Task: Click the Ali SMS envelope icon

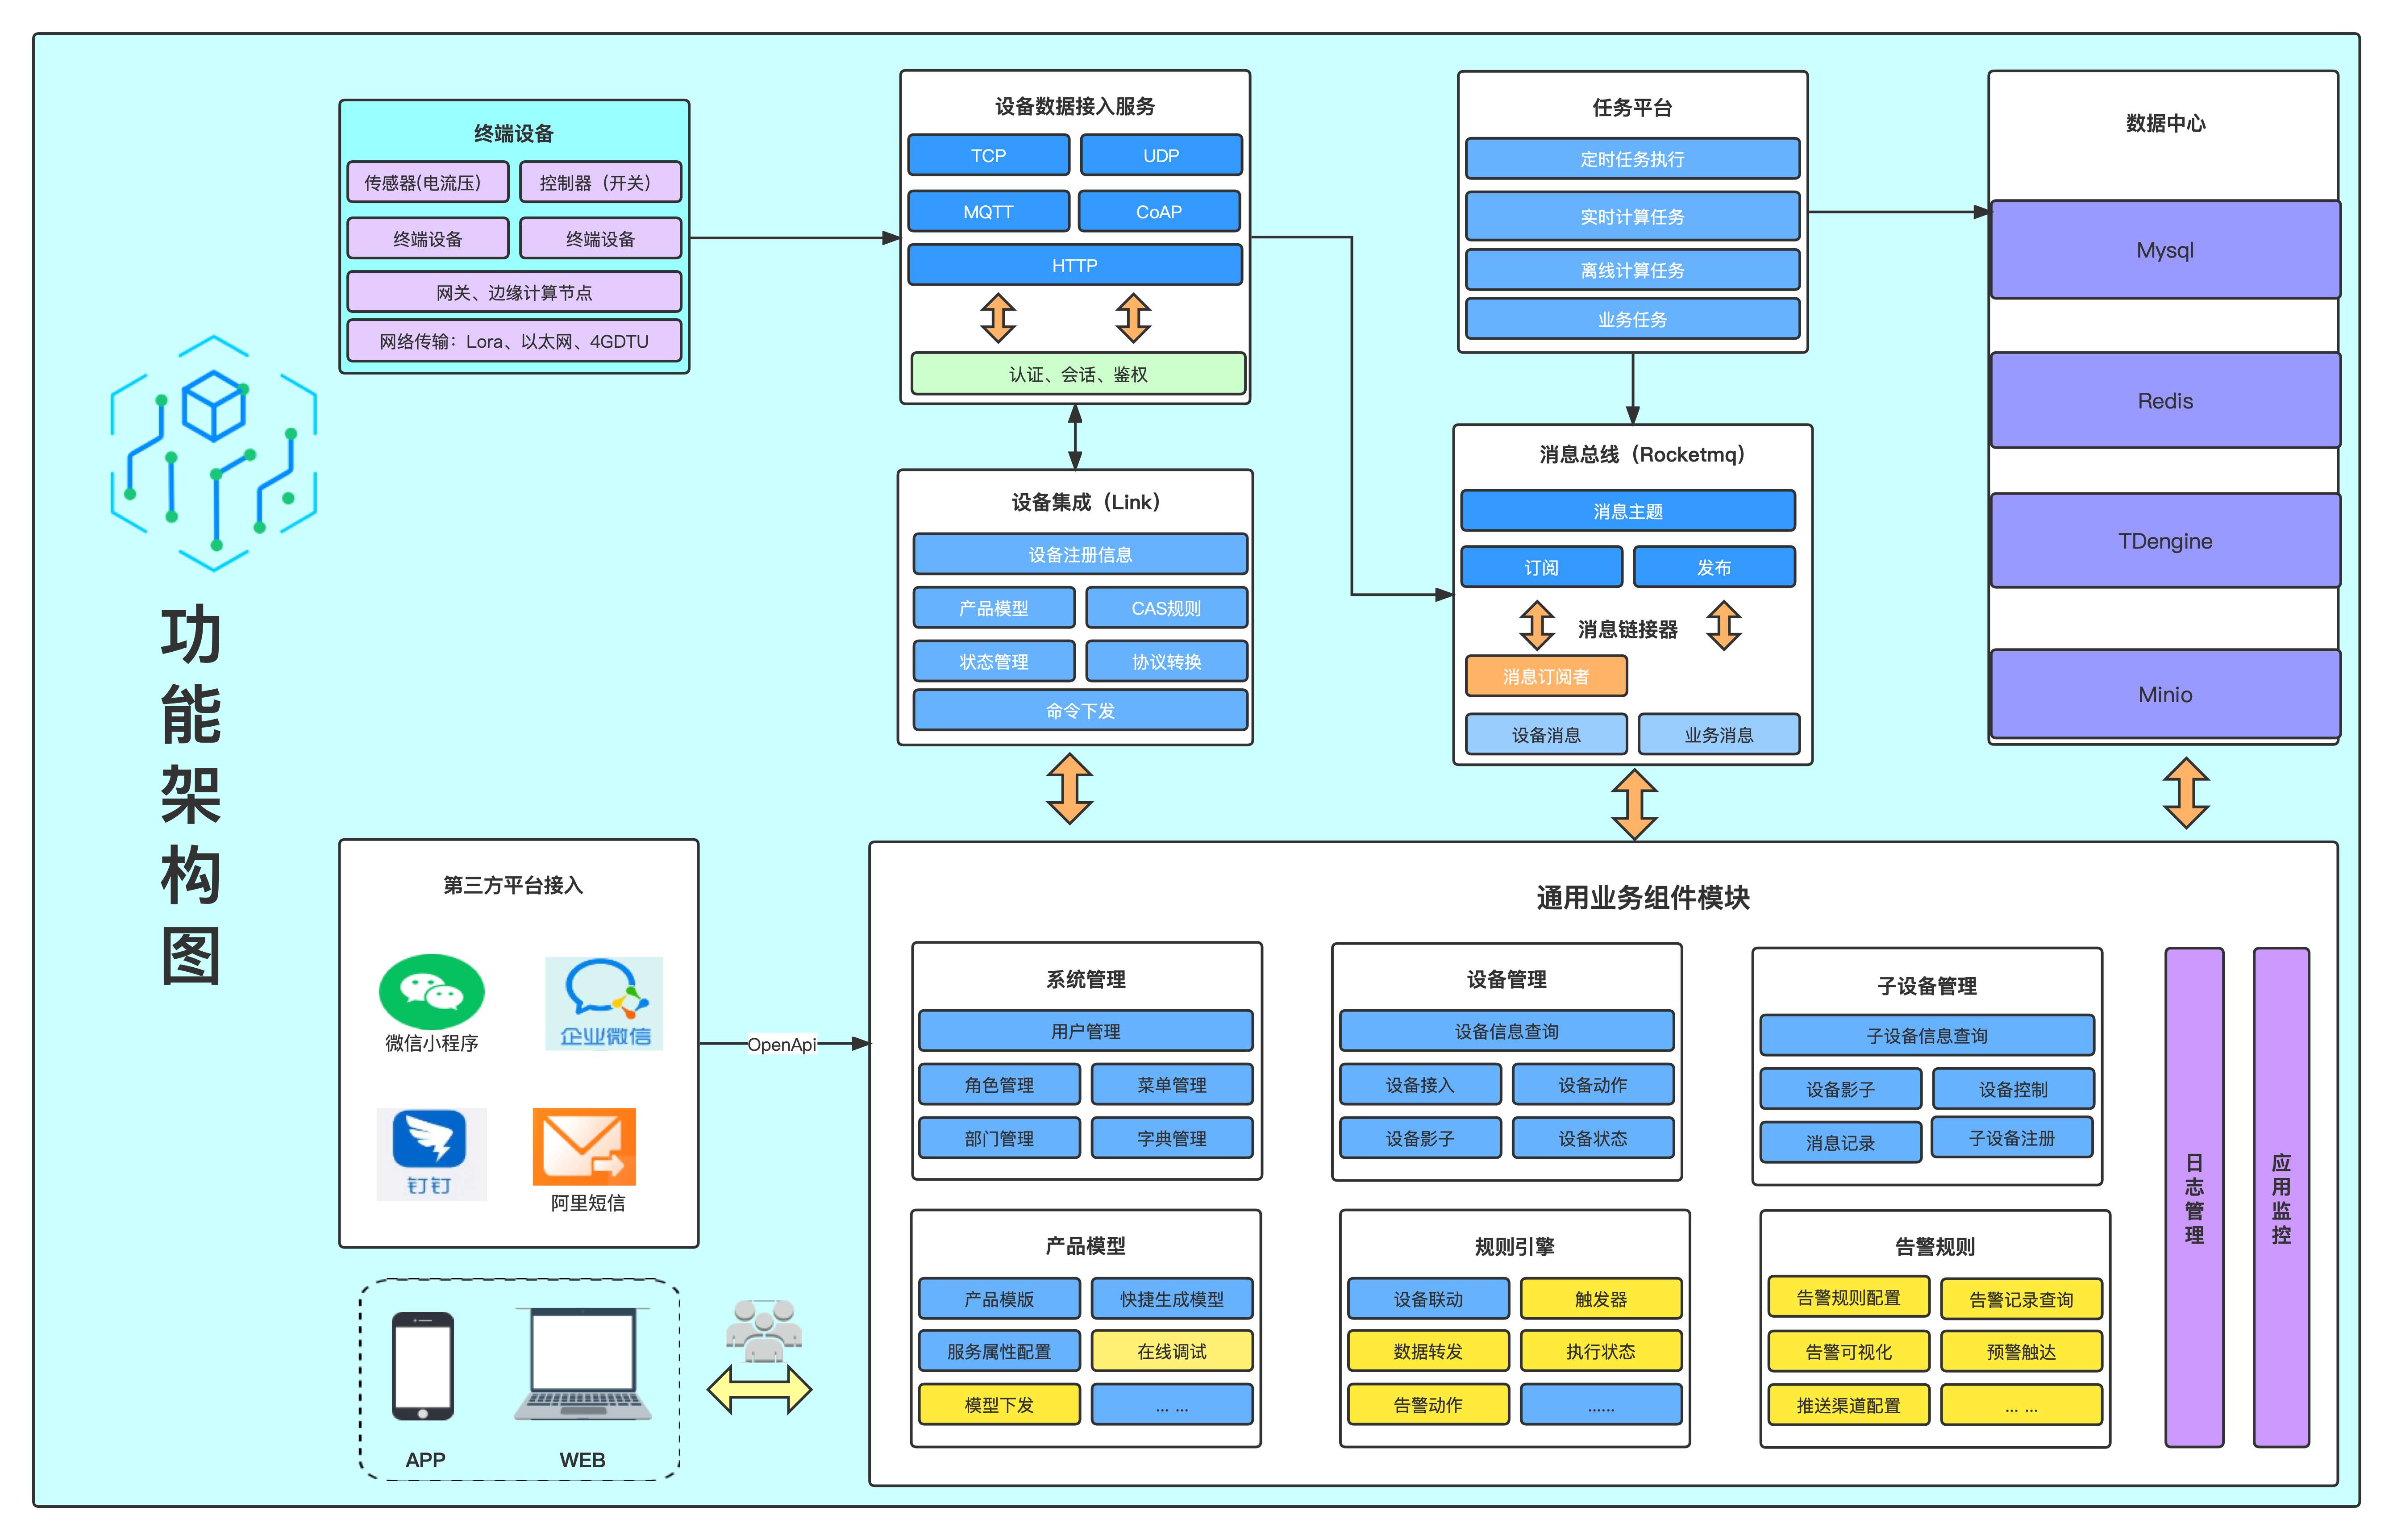Action: point(584,1146)
